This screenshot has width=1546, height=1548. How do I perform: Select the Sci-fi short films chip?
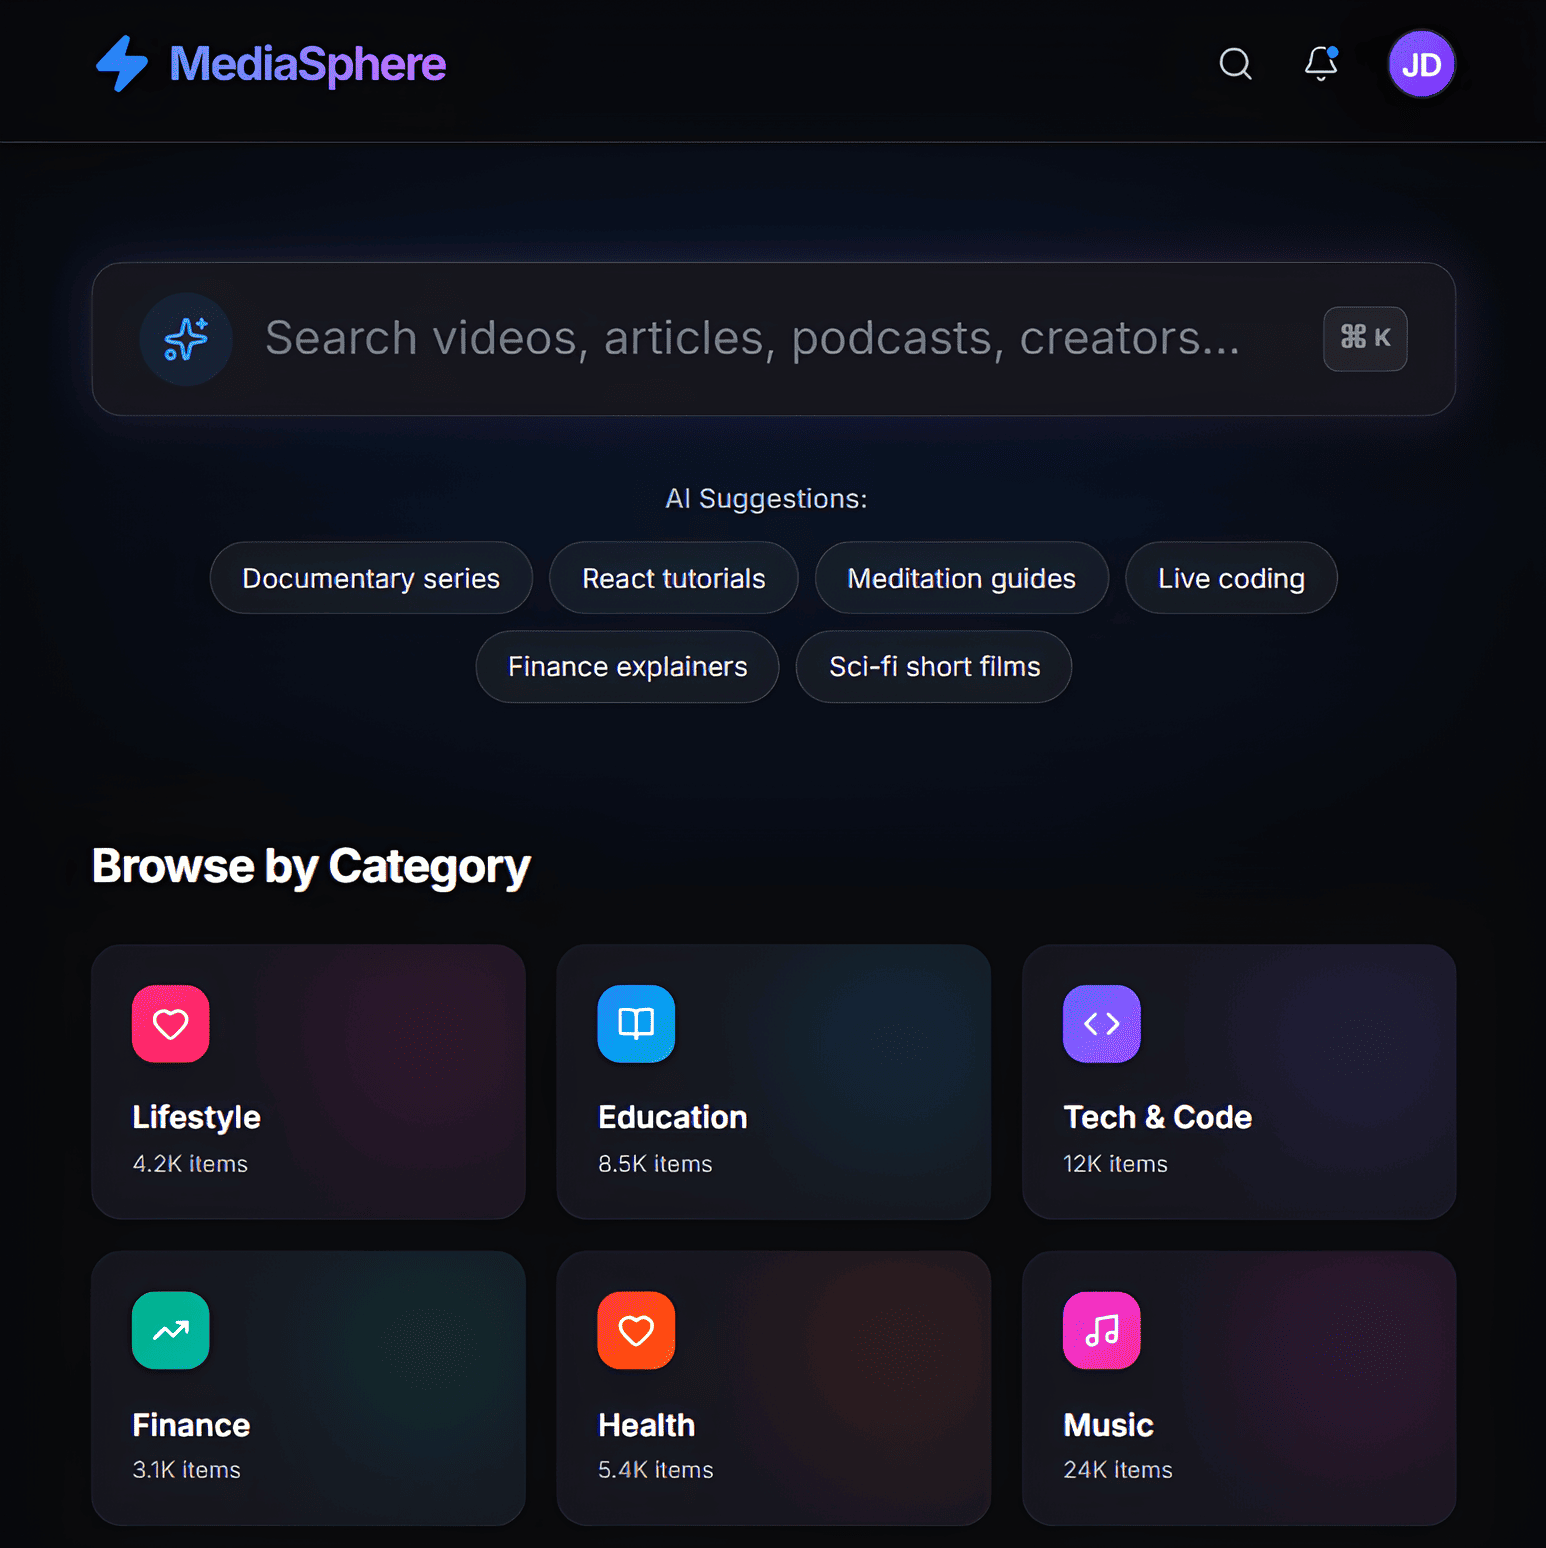(934, 666)
